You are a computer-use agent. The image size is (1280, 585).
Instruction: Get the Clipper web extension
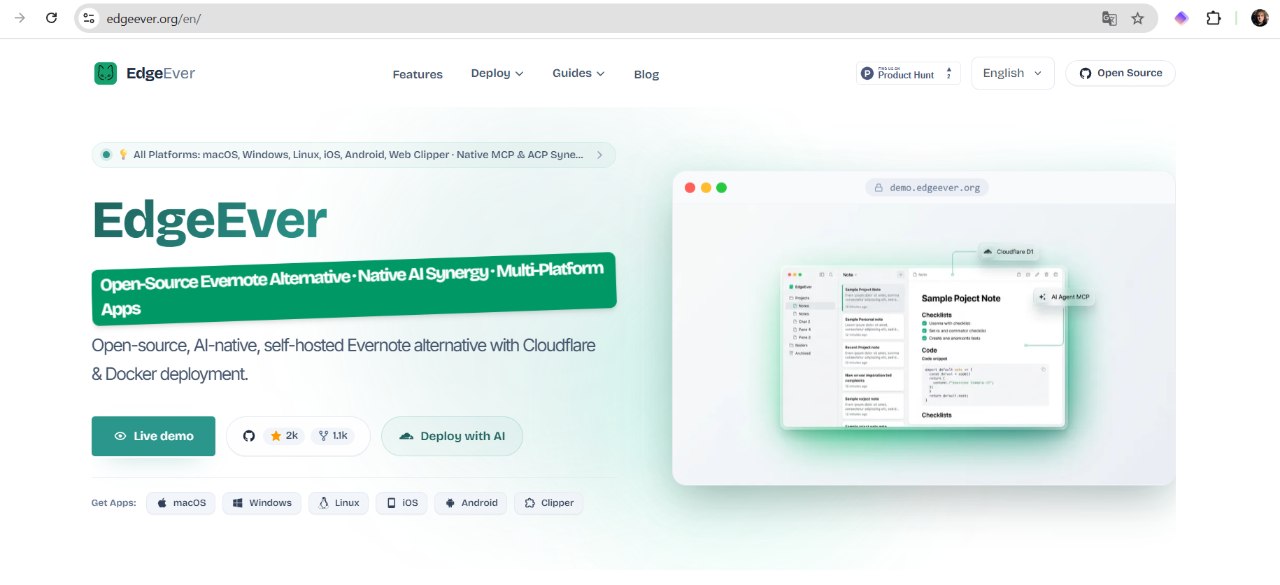(549, 503)
